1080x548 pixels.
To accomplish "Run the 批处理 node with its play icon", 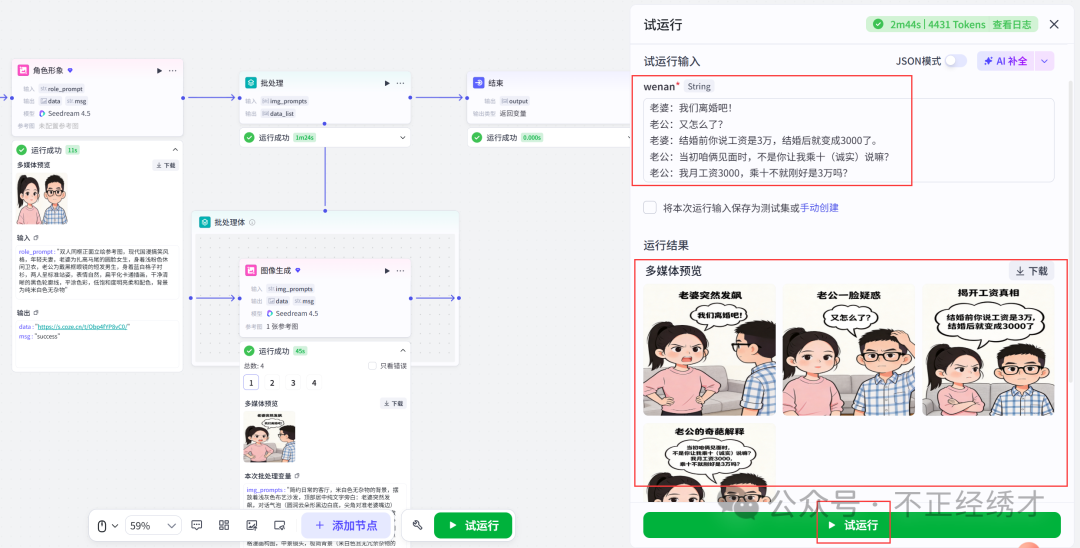I will [x=387, y=83].
